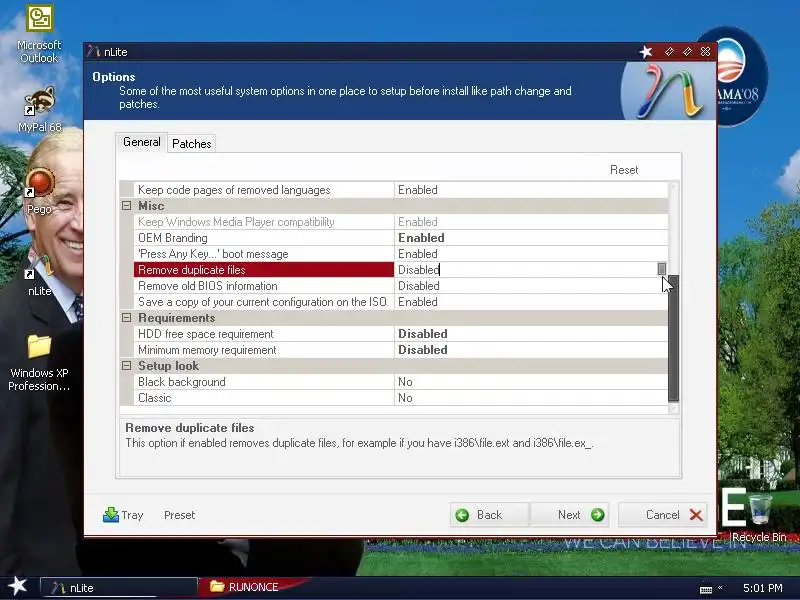800x600 pixels.
Task: Click the Reset link
Action: click(623, 170)
